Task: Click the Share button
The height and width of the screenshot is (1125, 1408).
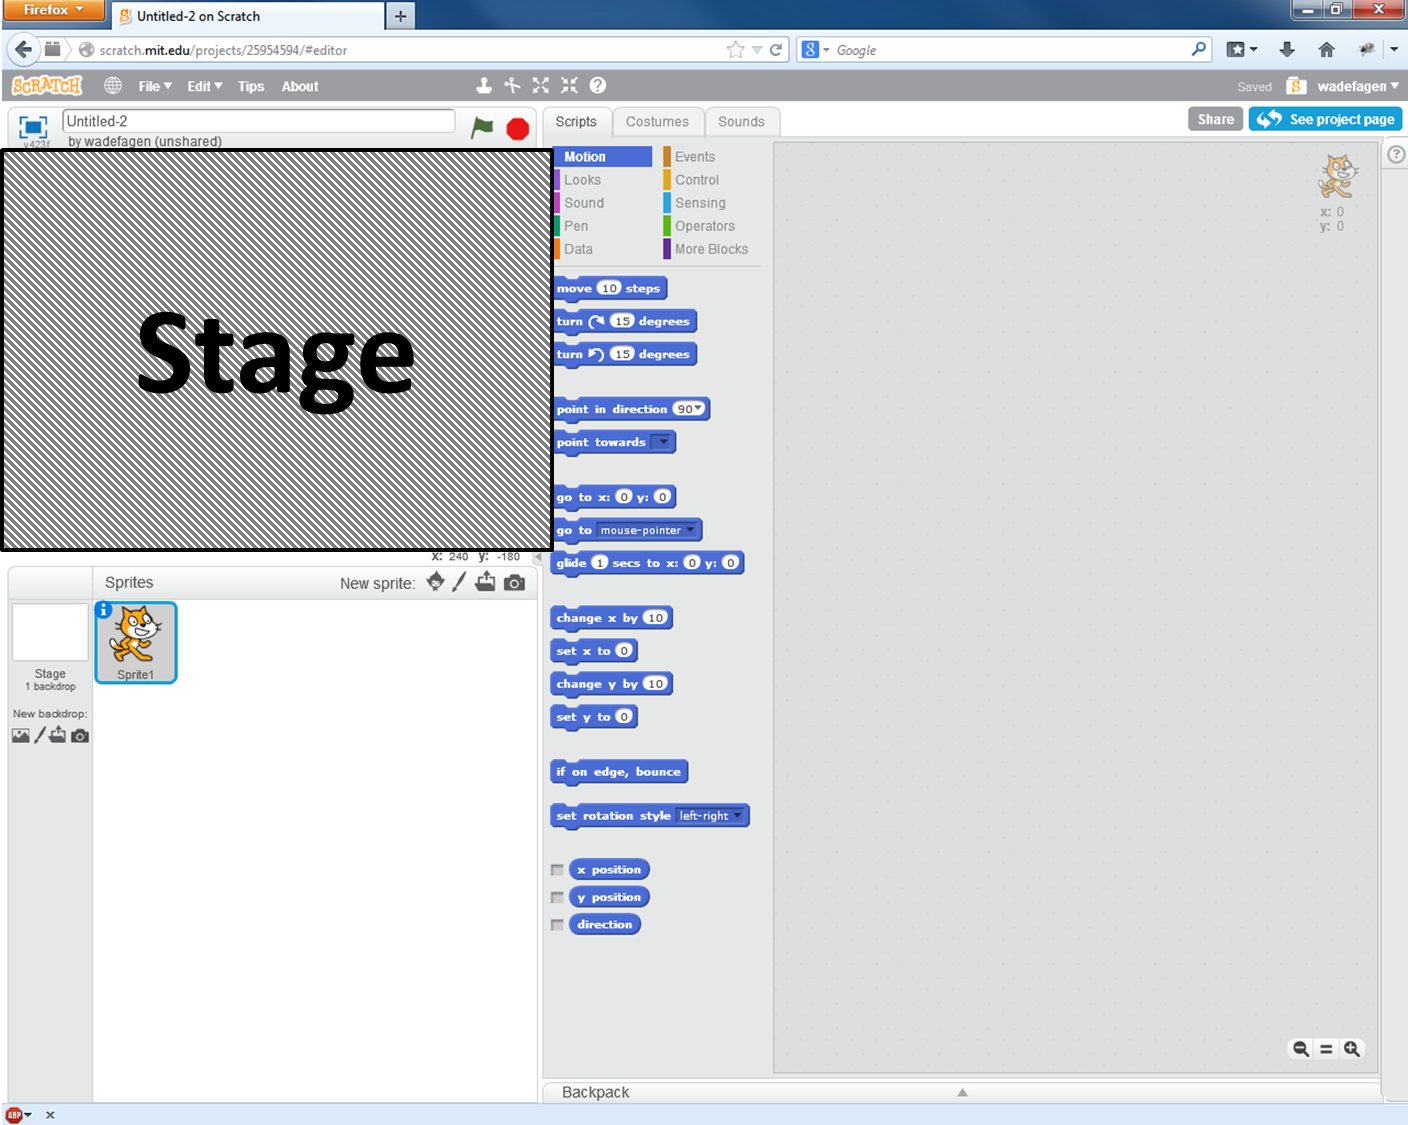Action: (1215, 119)
